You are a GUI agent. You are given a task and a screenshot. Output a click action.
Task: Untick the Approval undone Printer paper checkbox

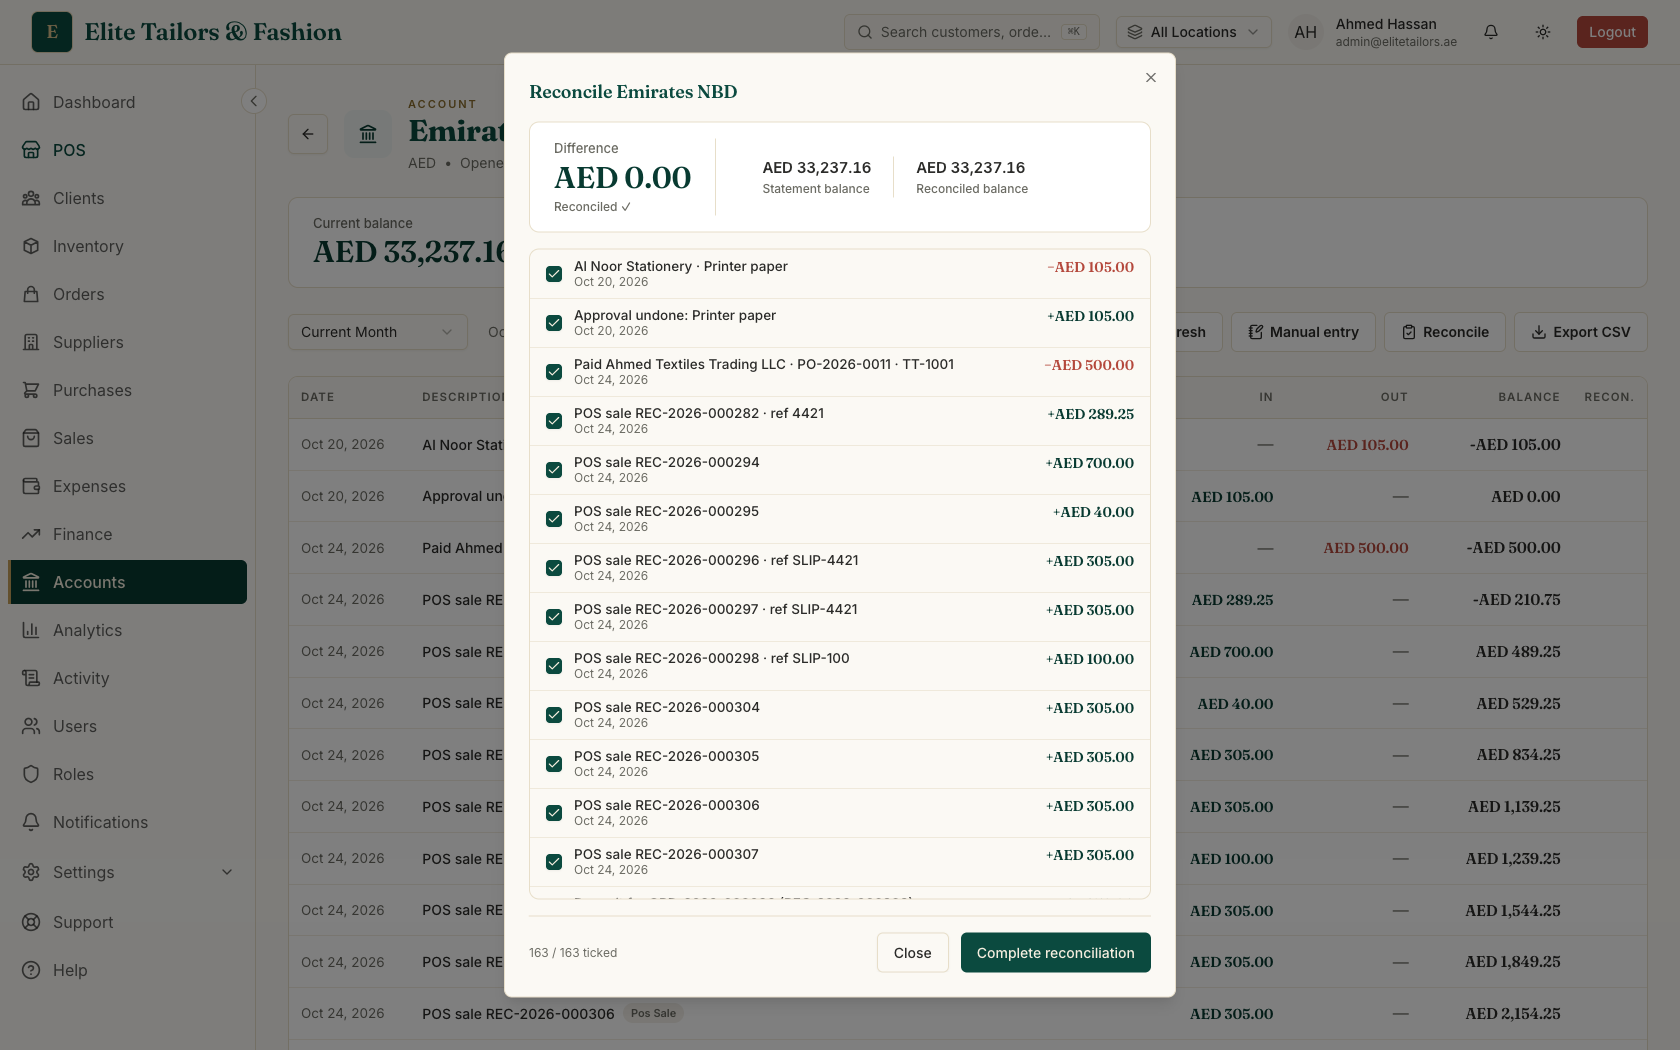pos(554,323)
